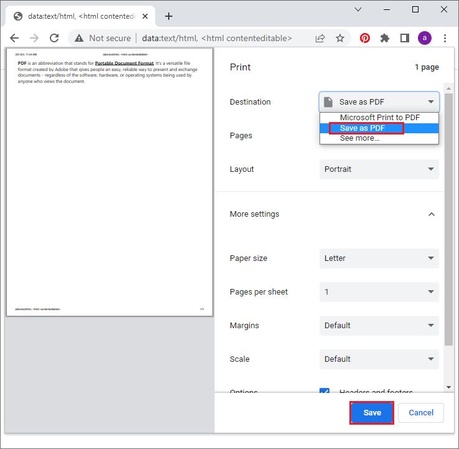
Task: Choose Microsoft Print to PDF option
Action: (x=379, y=118)
